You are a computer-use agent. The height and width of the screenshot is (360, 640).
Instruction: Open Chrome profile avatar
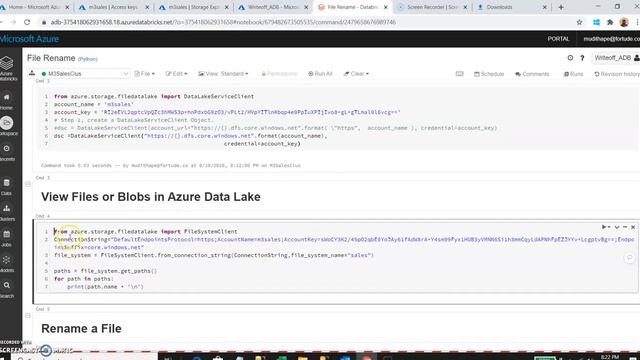(624, 22)
